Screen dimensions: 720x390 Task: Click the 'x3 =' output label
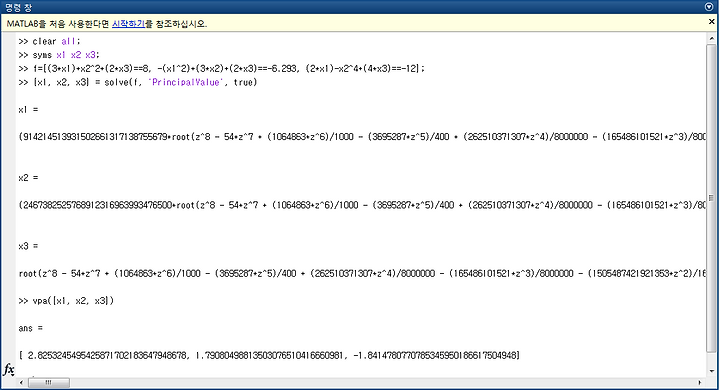click(x=28, y=246)
